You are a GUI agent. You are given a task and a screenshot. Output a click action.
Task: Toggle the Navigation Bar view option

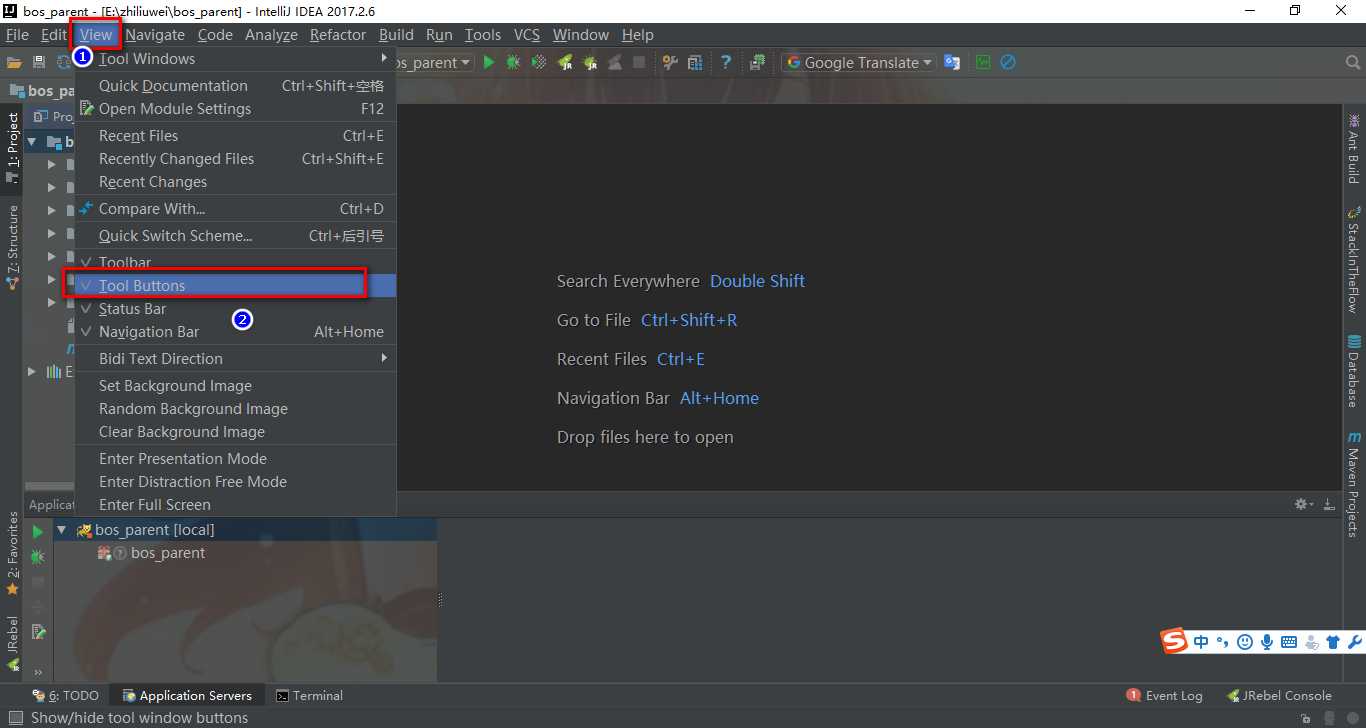pos(235,332)
